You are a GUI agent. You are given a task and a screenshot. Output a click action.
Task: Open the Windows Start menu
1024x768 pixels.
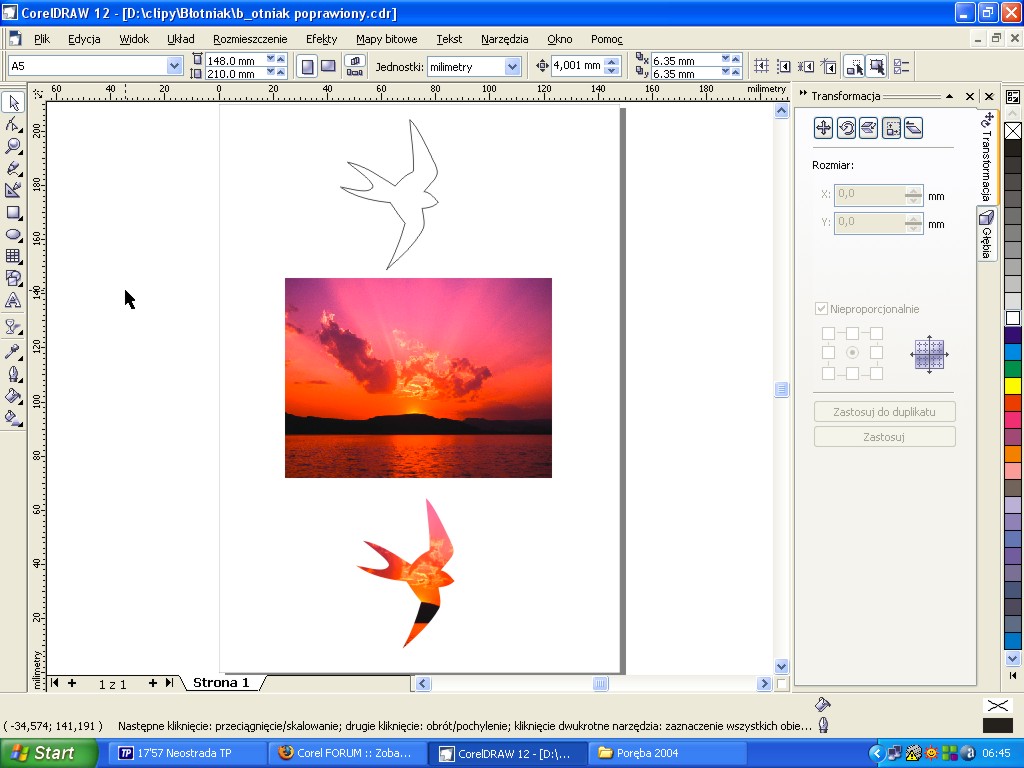[x=48, y=753]
